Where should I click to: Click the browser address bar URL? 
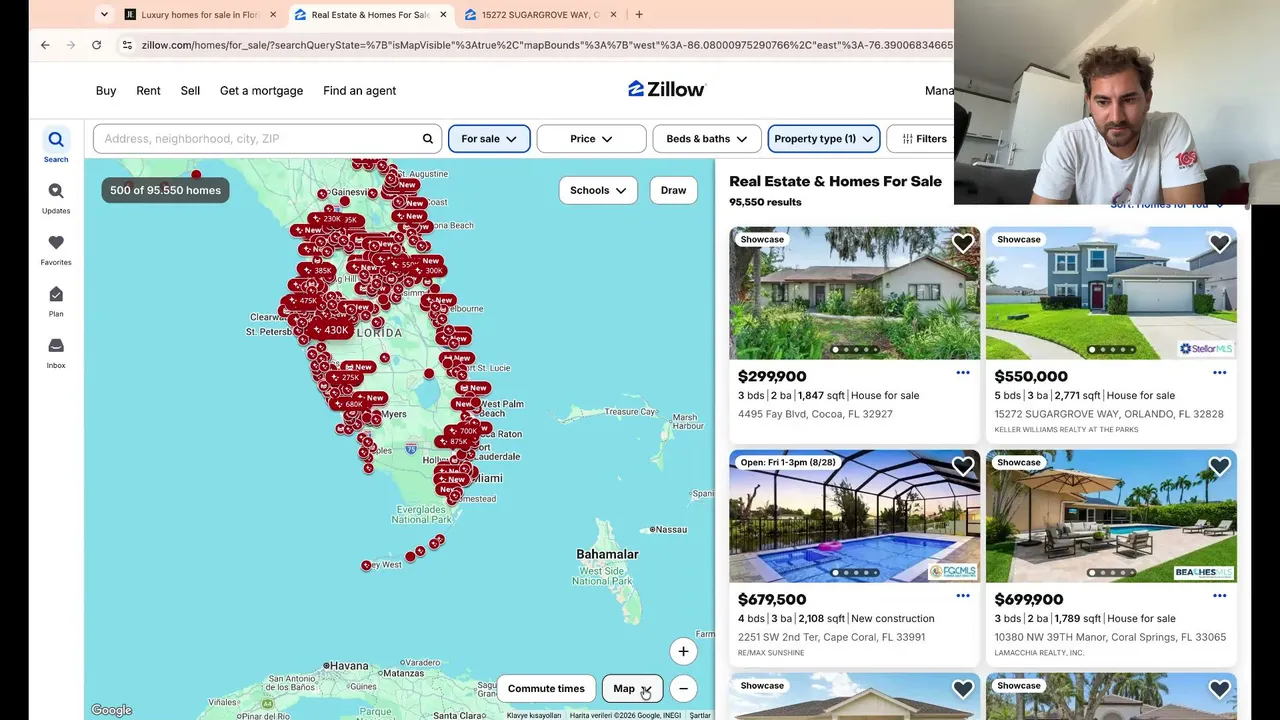pyautogui.click(x=546, y=45)
